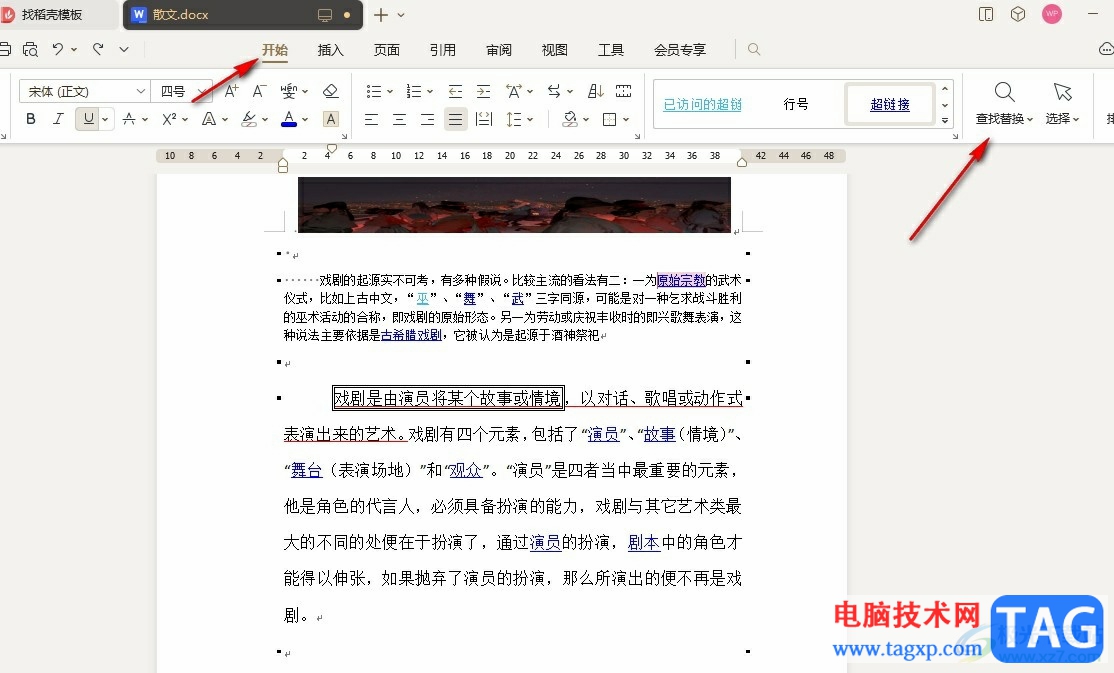The height and width of the screenshot is (673, 1114).
Task: Apply distributed alignment
Action: [484, 119]
